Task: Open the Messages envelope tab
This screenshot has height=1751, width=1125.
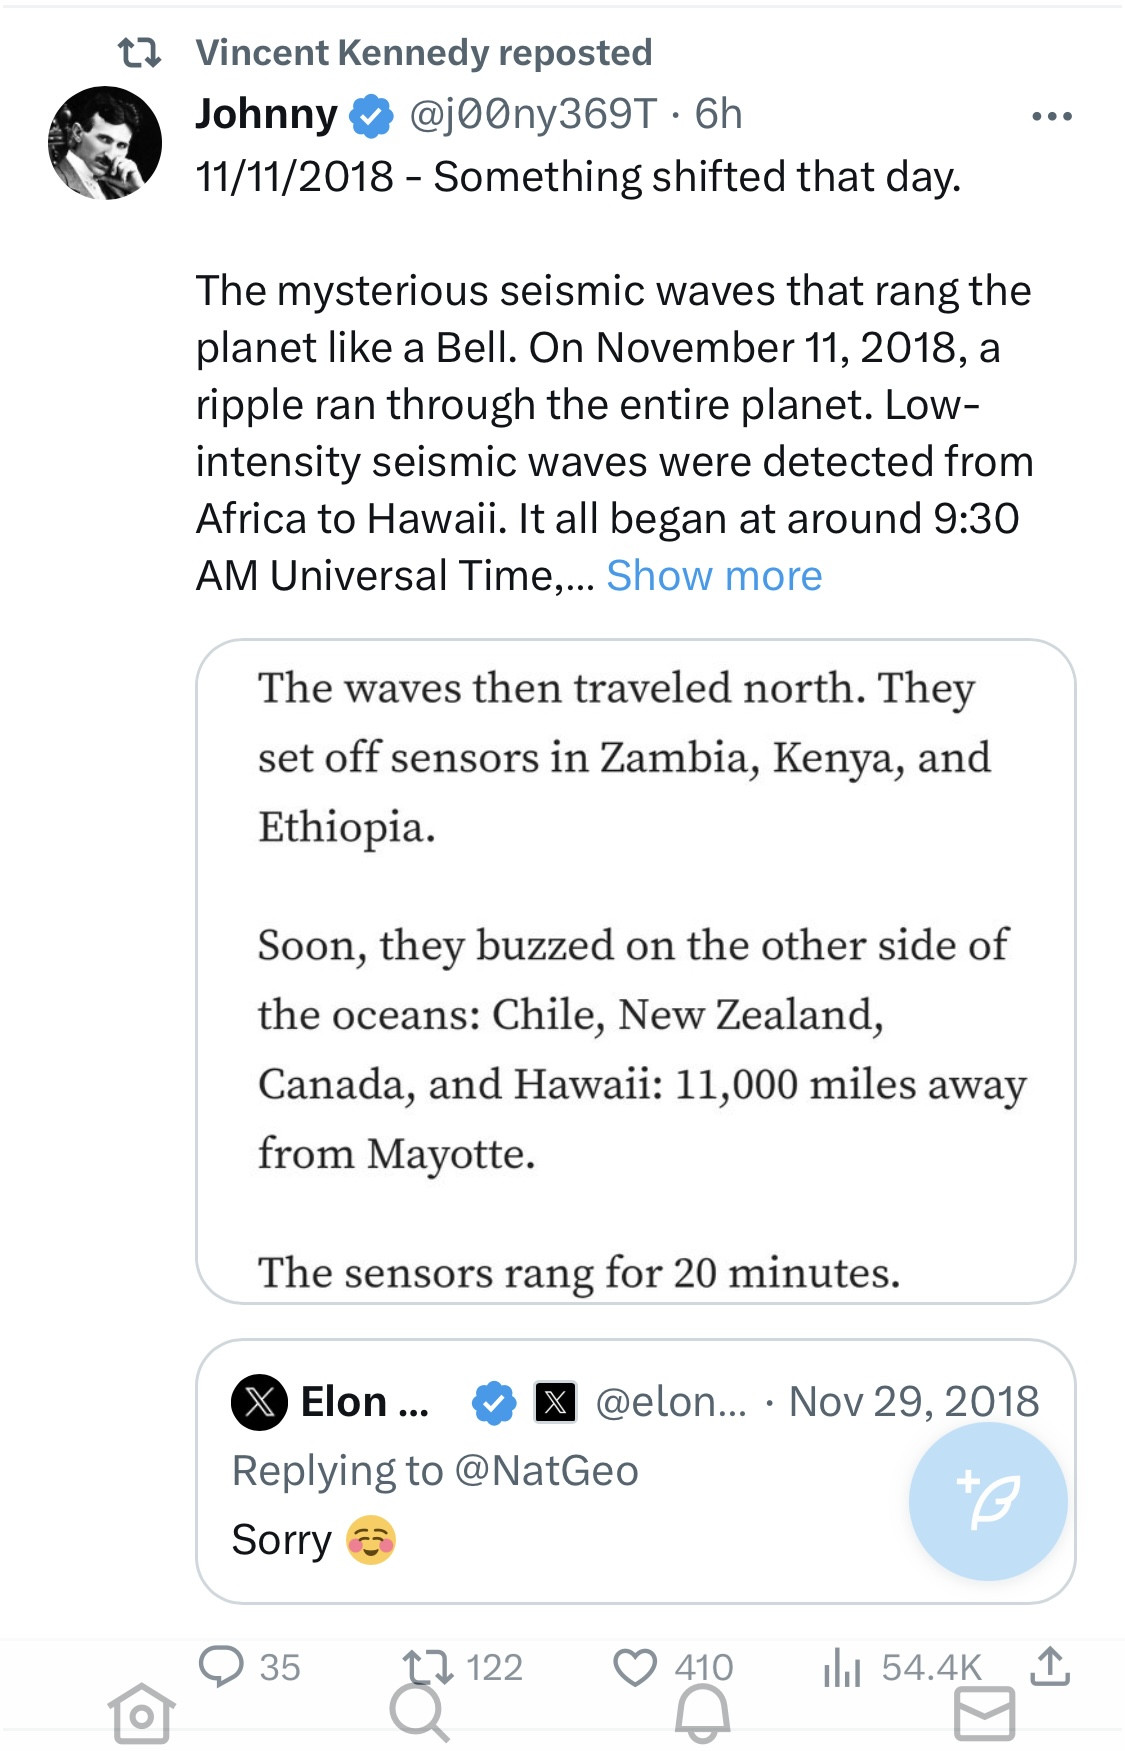Action: point(984,1715)
